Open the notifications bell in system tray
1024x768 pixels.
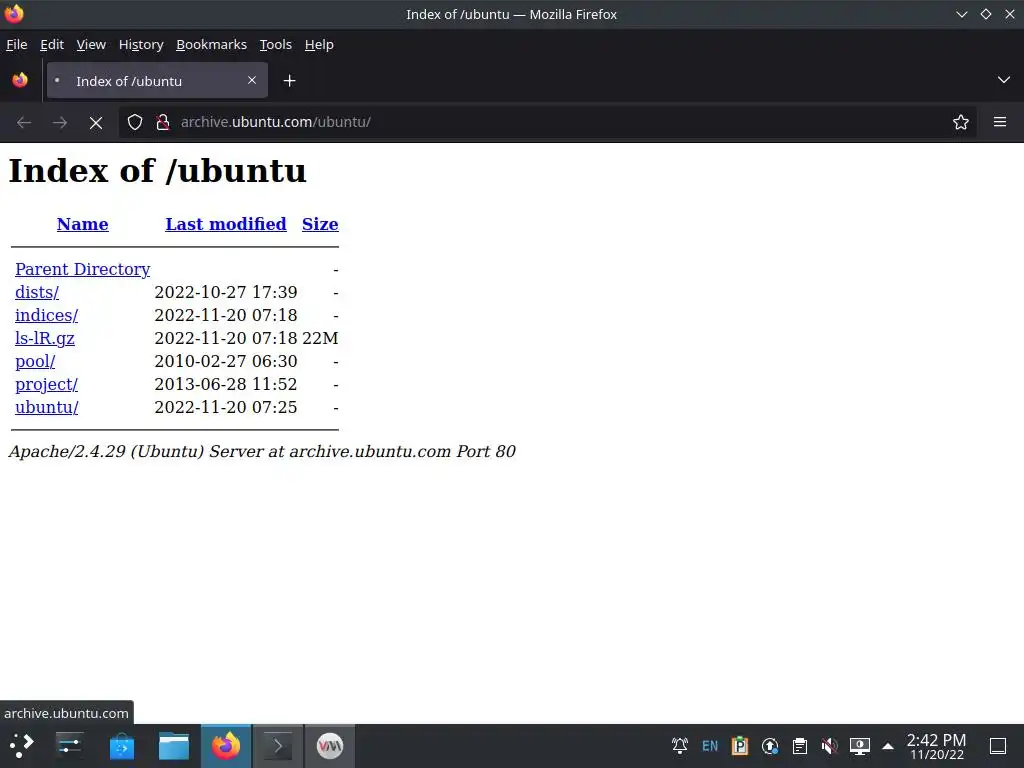coord(680,746)
